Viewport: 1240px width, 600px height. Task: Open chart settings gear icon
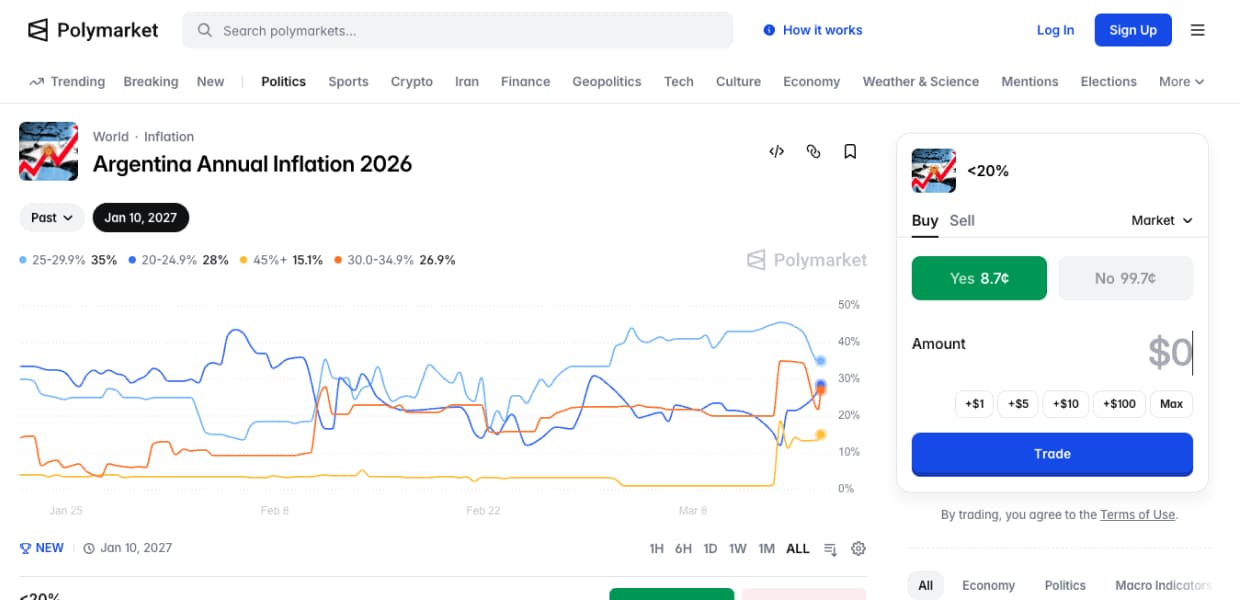[858, 548]
